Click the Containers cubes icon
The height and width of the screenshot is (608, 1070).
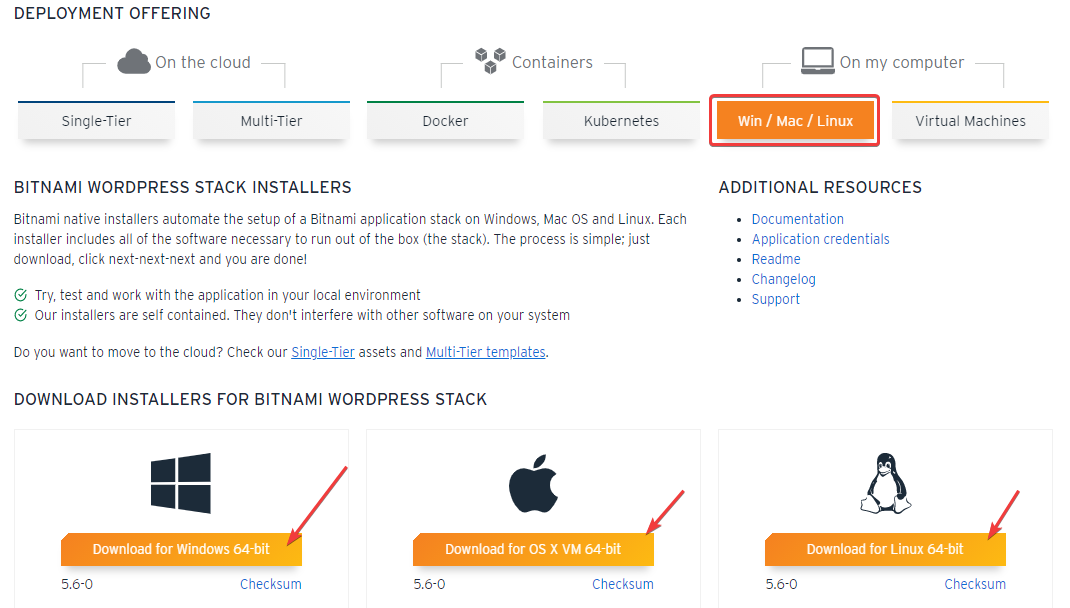click(x=490, y=60)
